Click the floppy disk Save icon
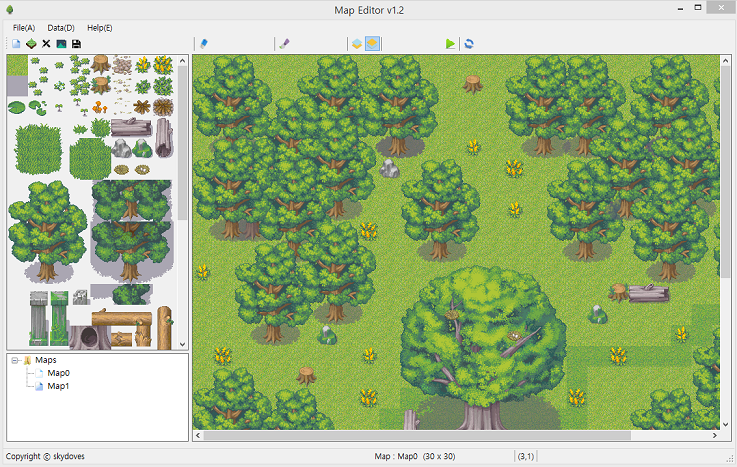Viewport: 737px width, 467px height. coord(76,44)
